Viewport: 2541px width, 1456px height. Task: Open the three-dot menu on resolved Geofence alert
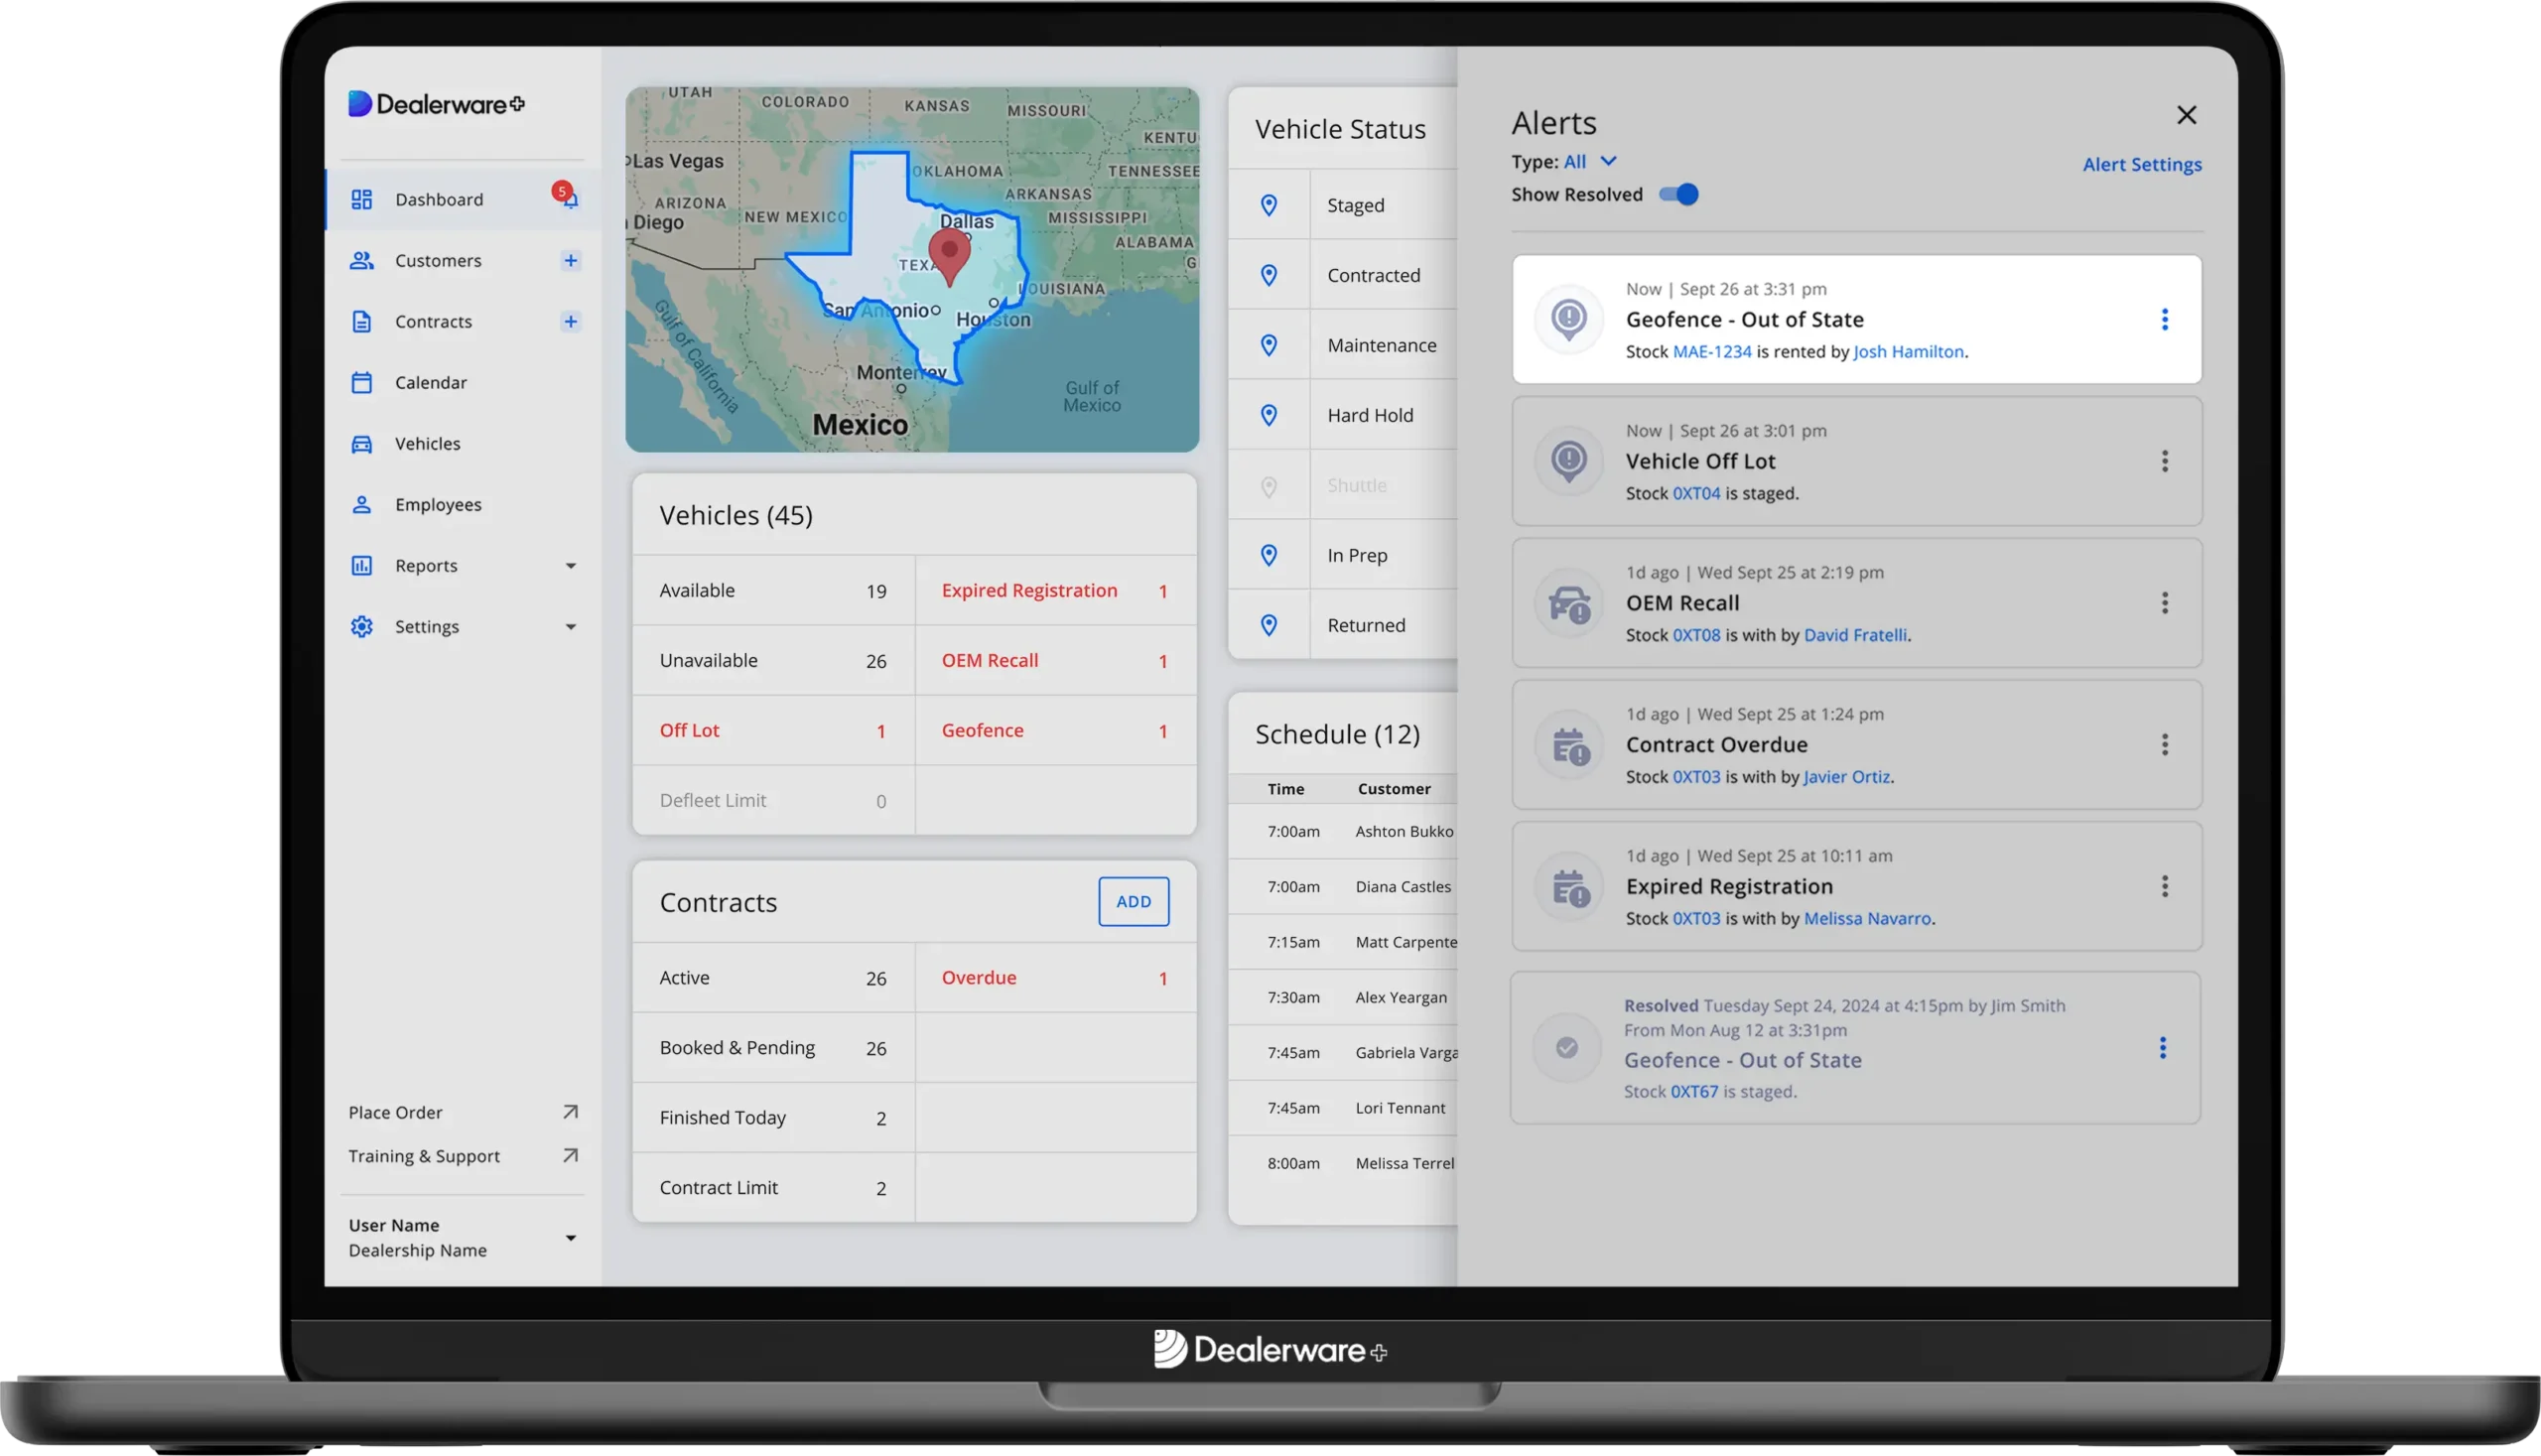(x=2163, y=1048)
